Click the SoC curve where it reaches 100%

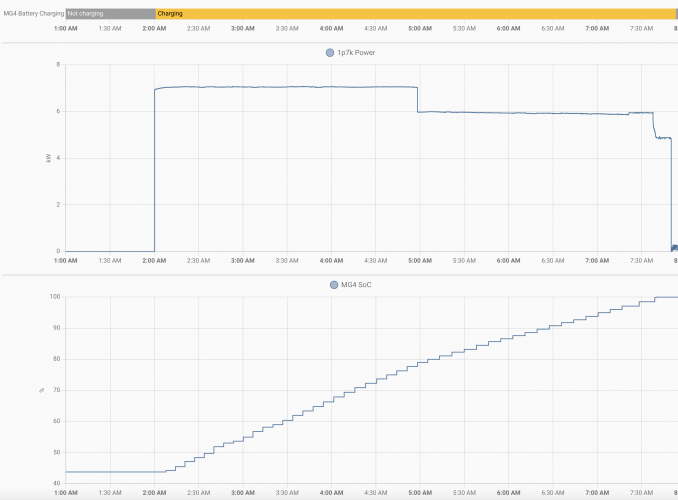665,297
